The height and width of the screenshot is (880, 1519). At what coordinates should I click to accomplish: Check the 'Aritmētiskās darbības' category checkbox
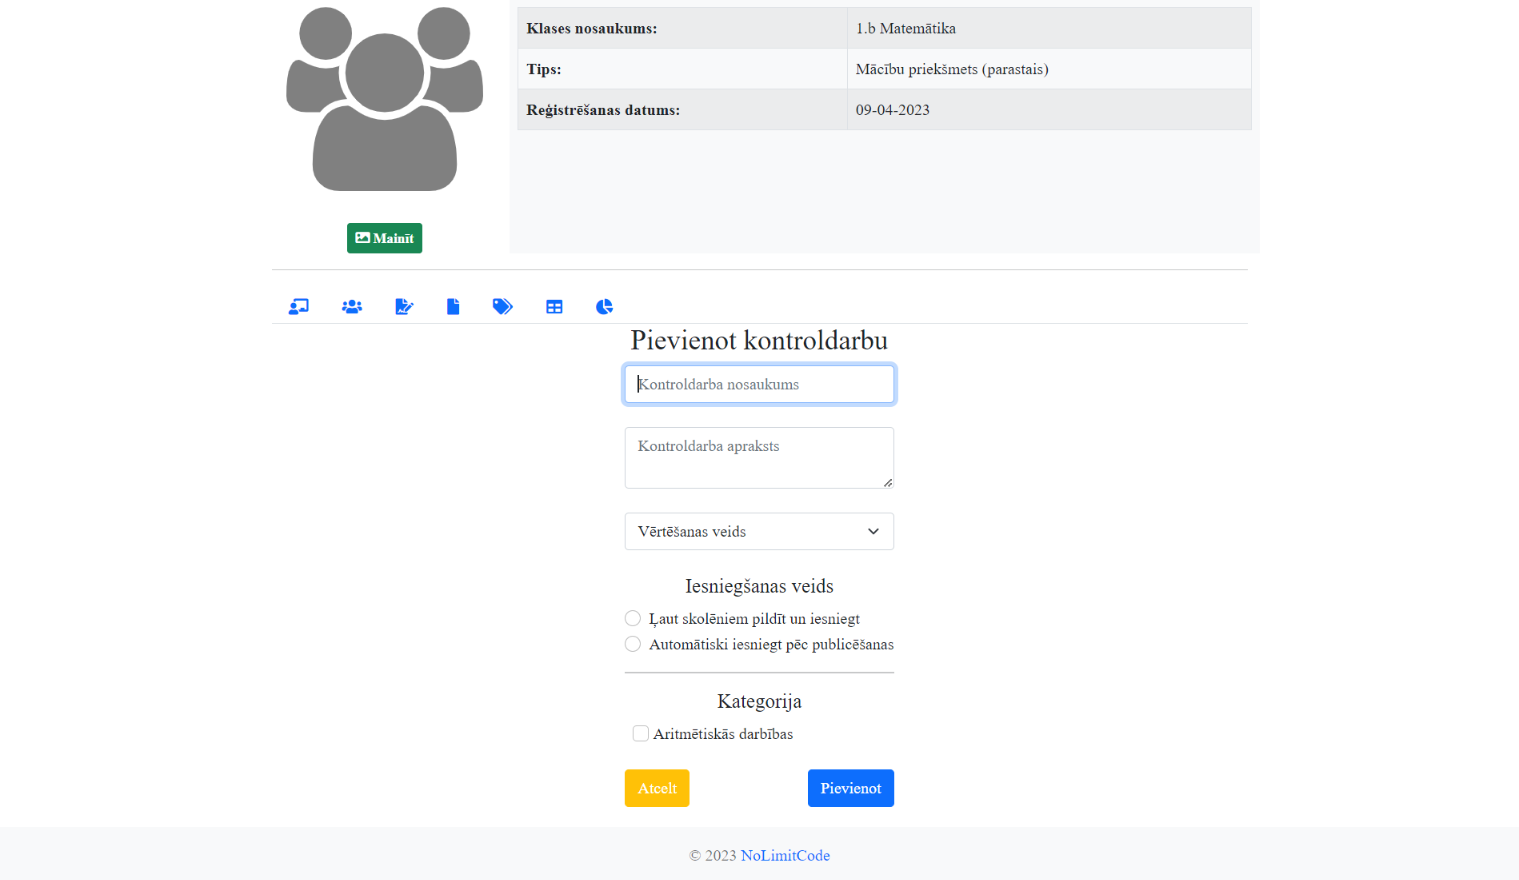click(641, 734)
